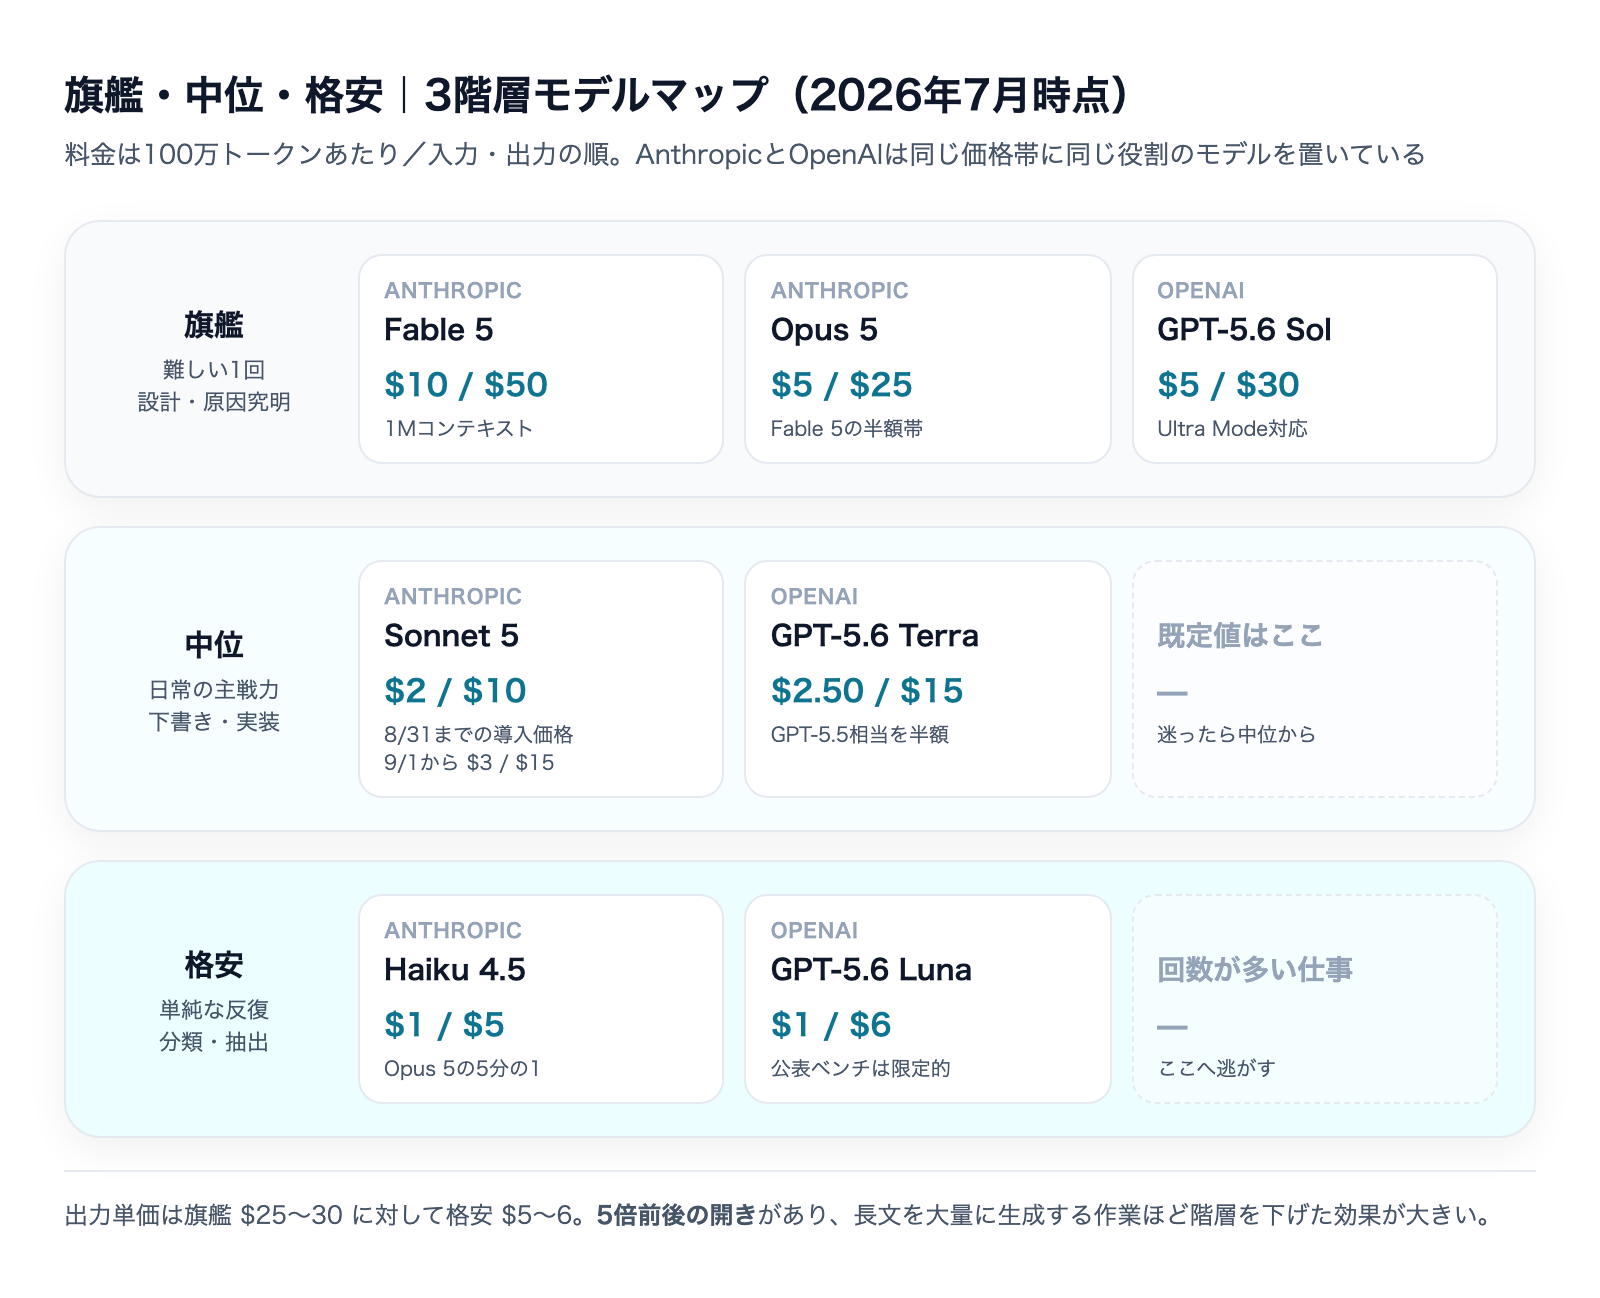The width and height of the screenshot is (1600, 1298).
Task: Click the 単純な反復 description
Action: [214, 1009]
